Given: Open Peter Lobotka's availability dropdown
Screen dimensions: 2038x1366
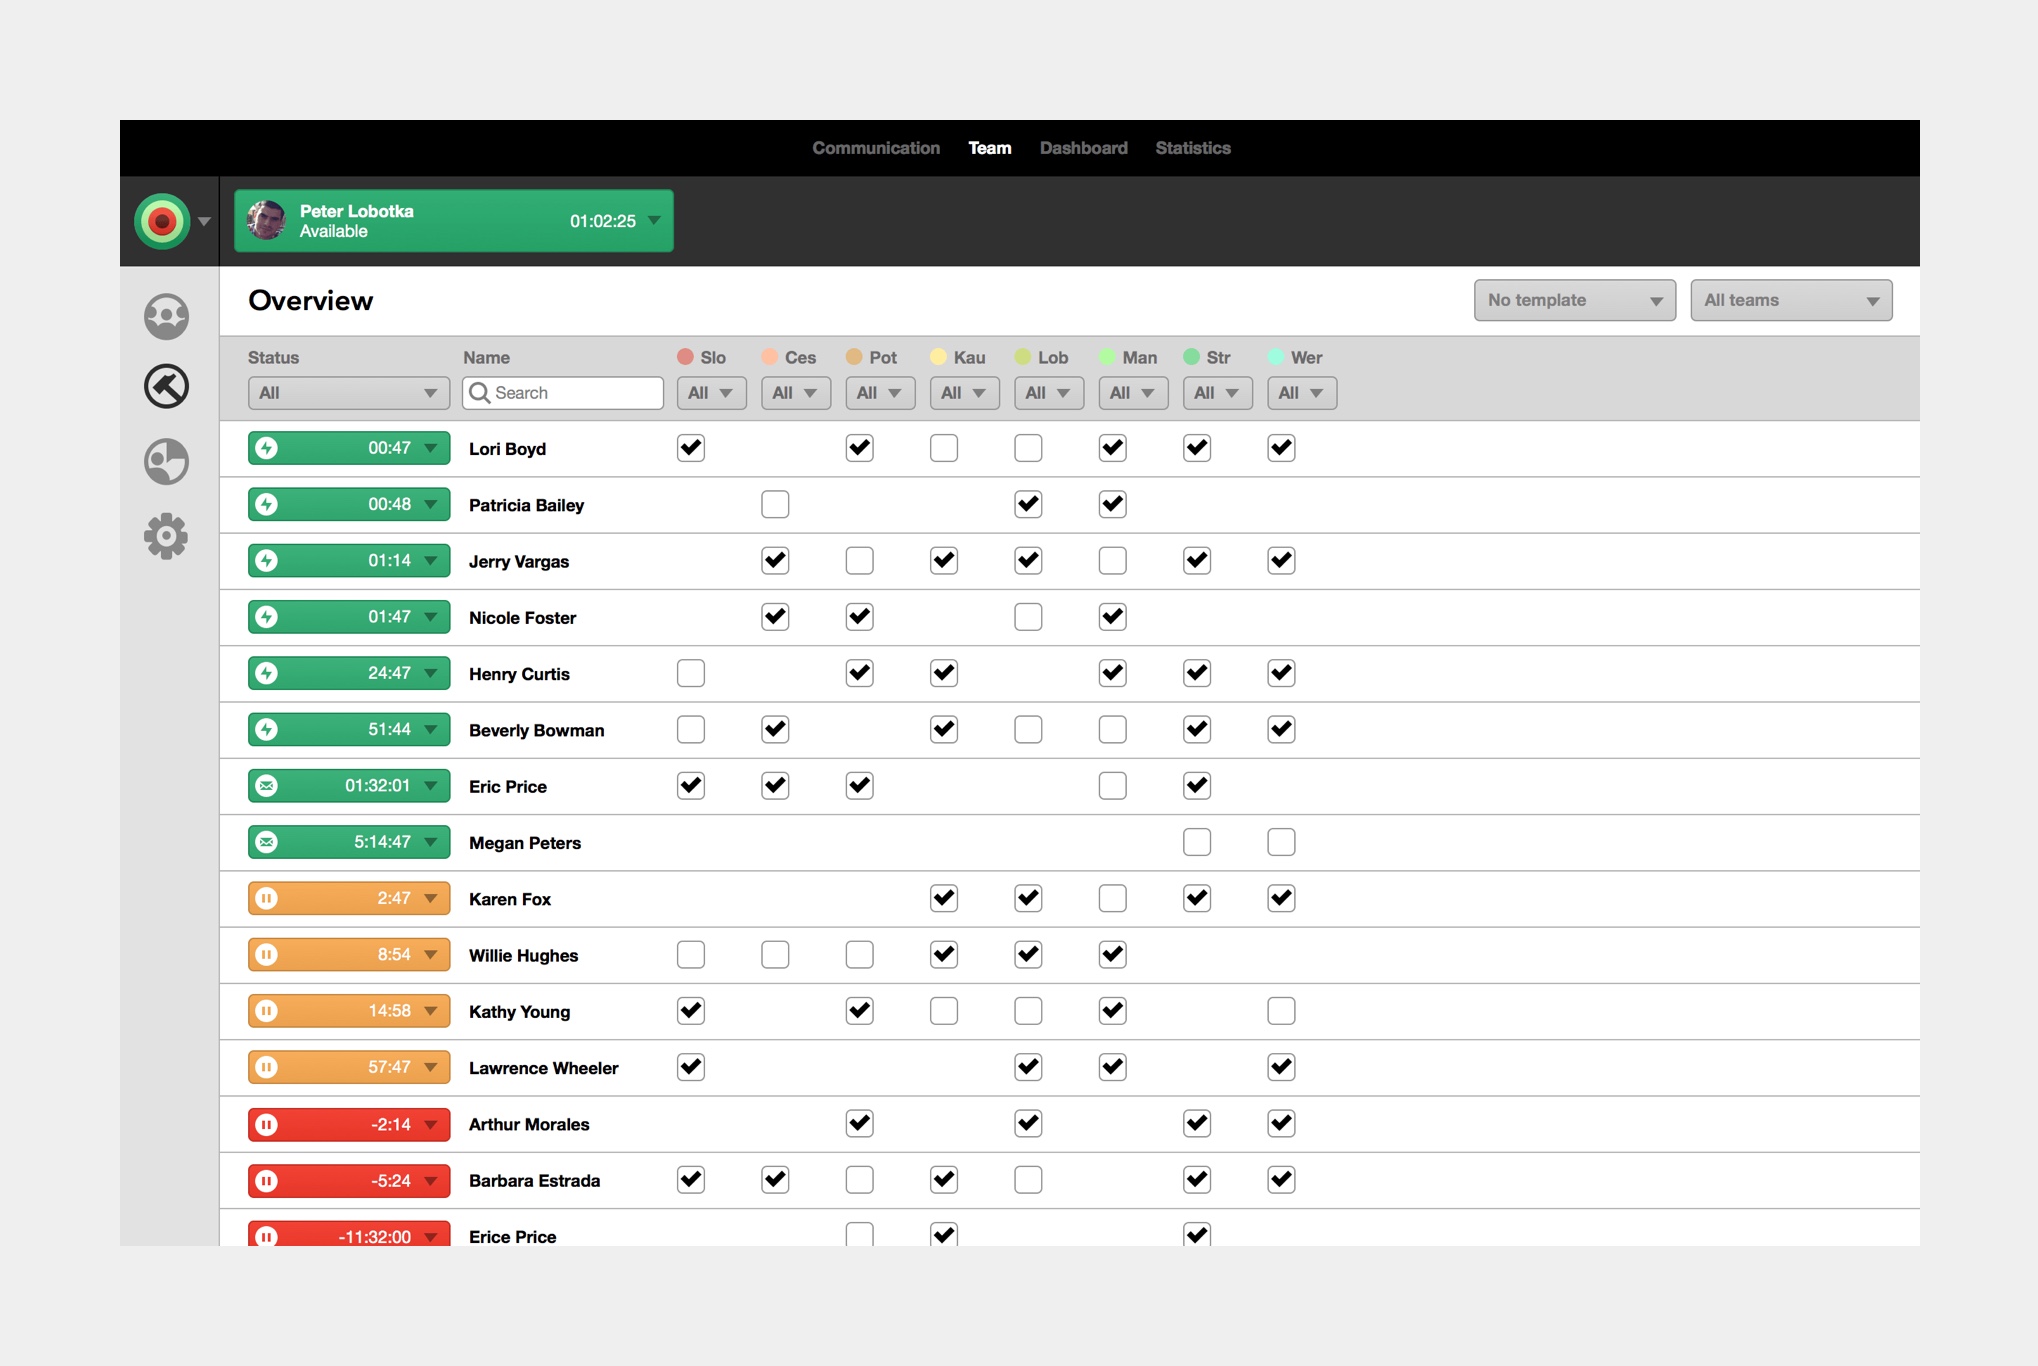Looking at the screenshot, I should (655, 221).
